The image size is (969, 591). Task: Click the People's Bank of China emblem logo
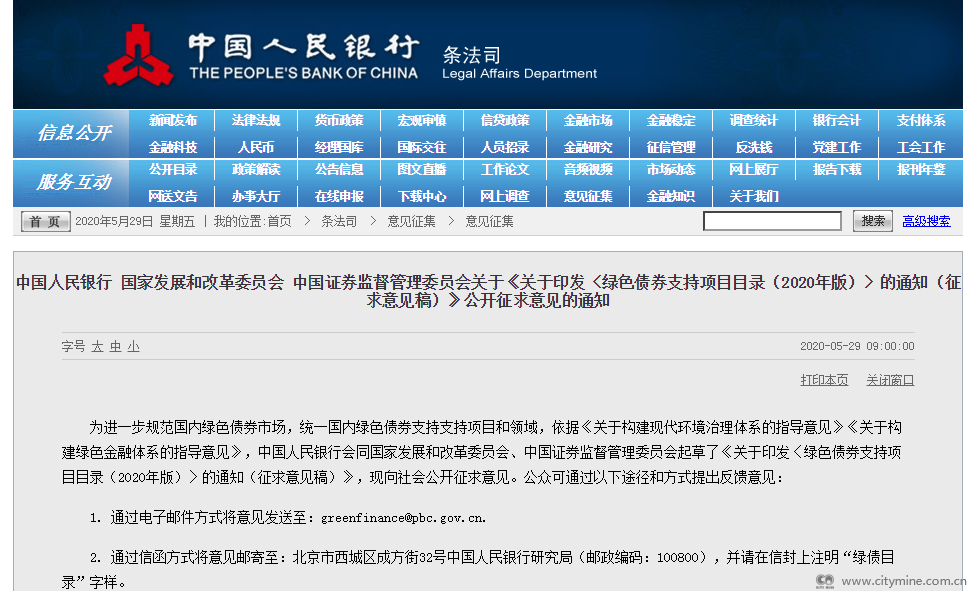pyautogui.click(x=139, y=54)
